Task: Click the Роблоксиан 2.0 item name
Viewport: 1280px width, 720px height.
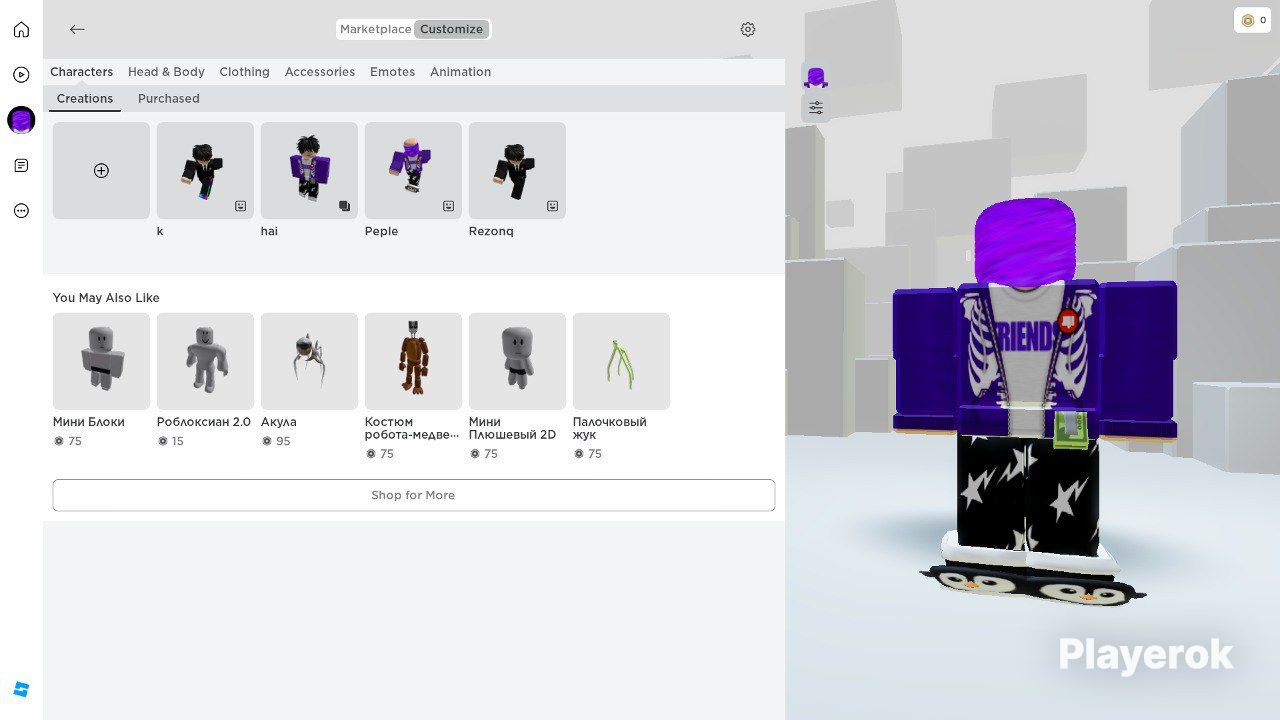Action: click(x=204, y=422)
